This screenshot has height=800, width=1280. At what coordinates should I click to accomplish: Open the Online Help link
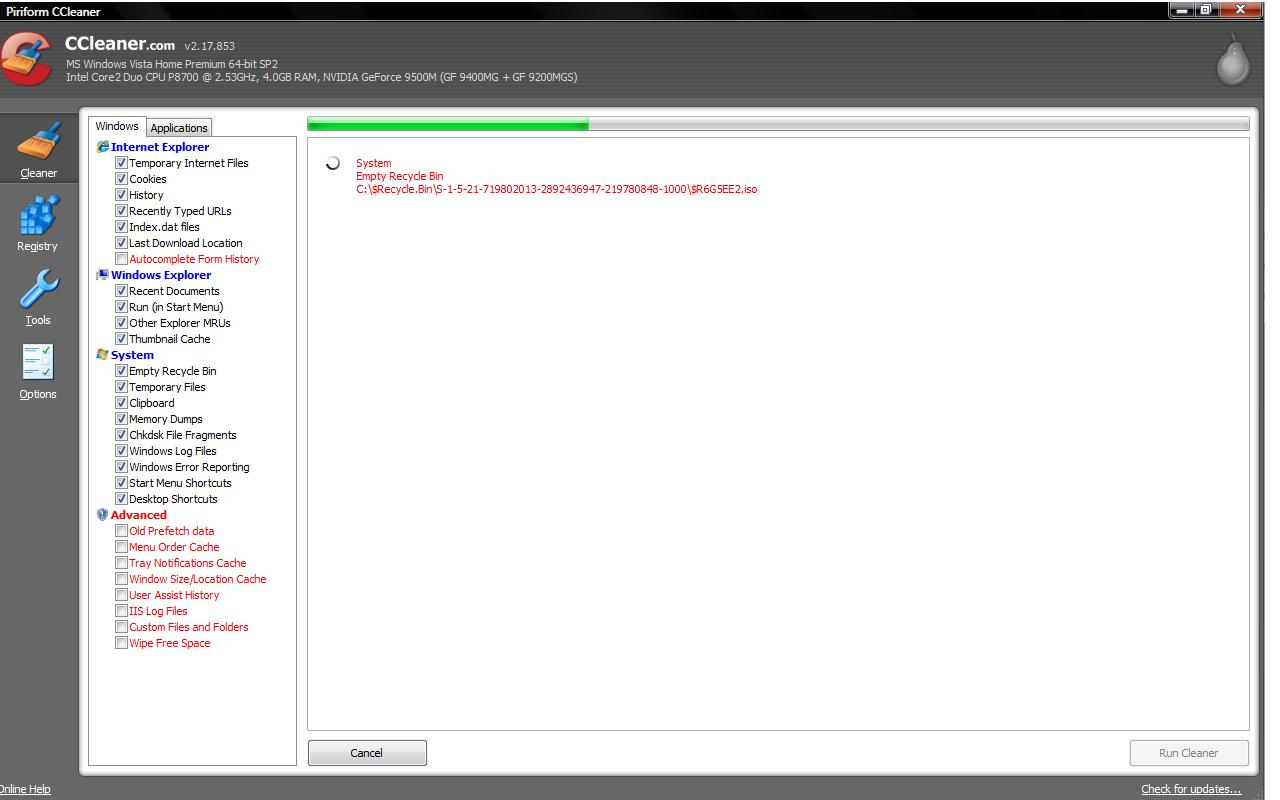click(x=24, y=789)
